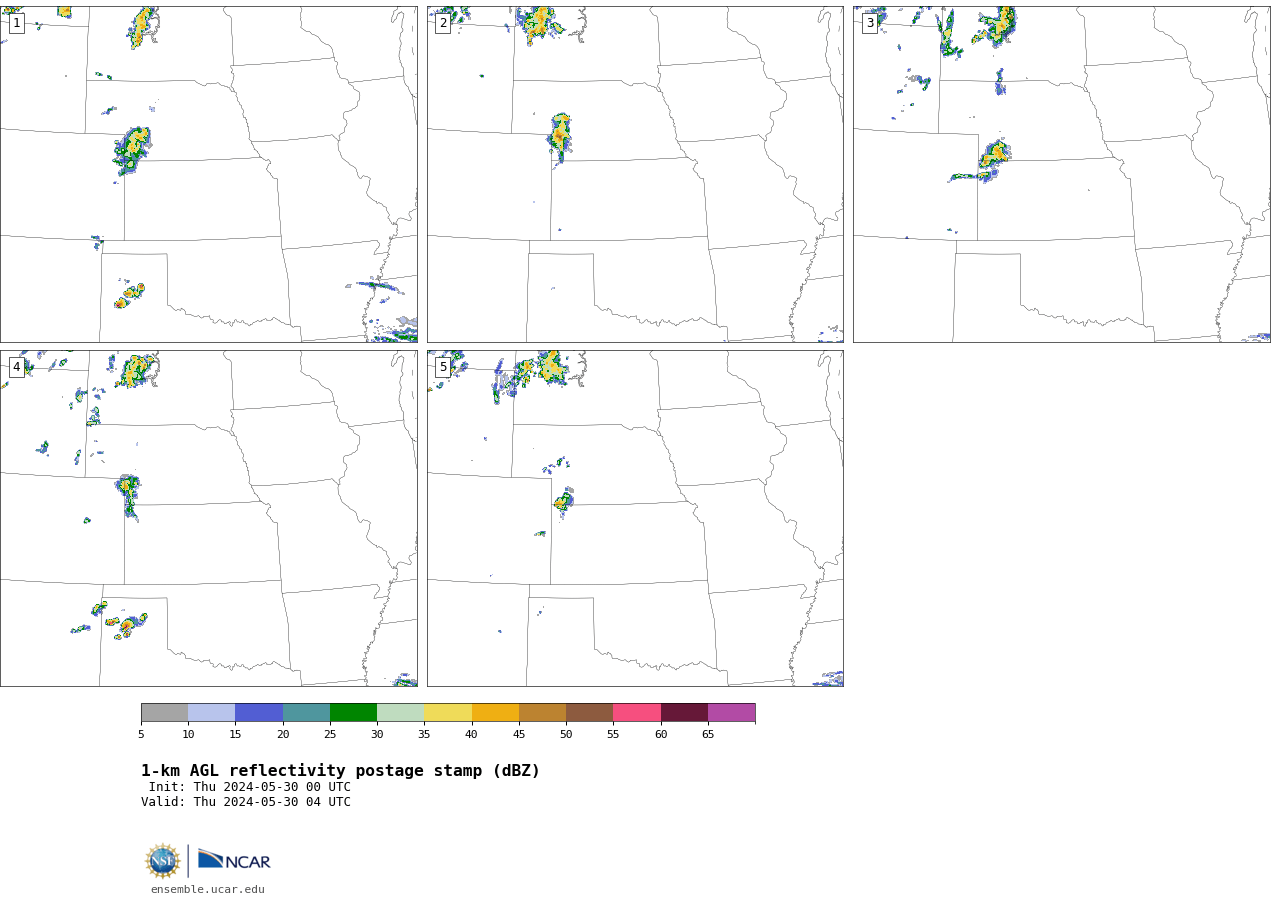Click the light blue 10-15 dBZ swatch
Screen dimensions: 1280x901
click(211, 712)
